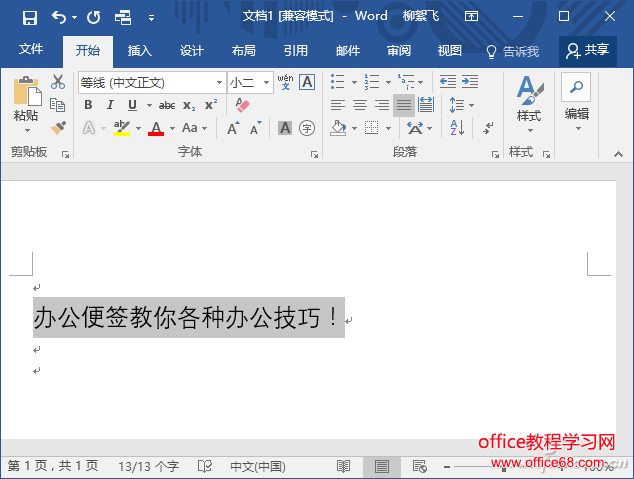Copy the selected text
This screenshot has height=479, width=634.
click(x=57, y=105)
